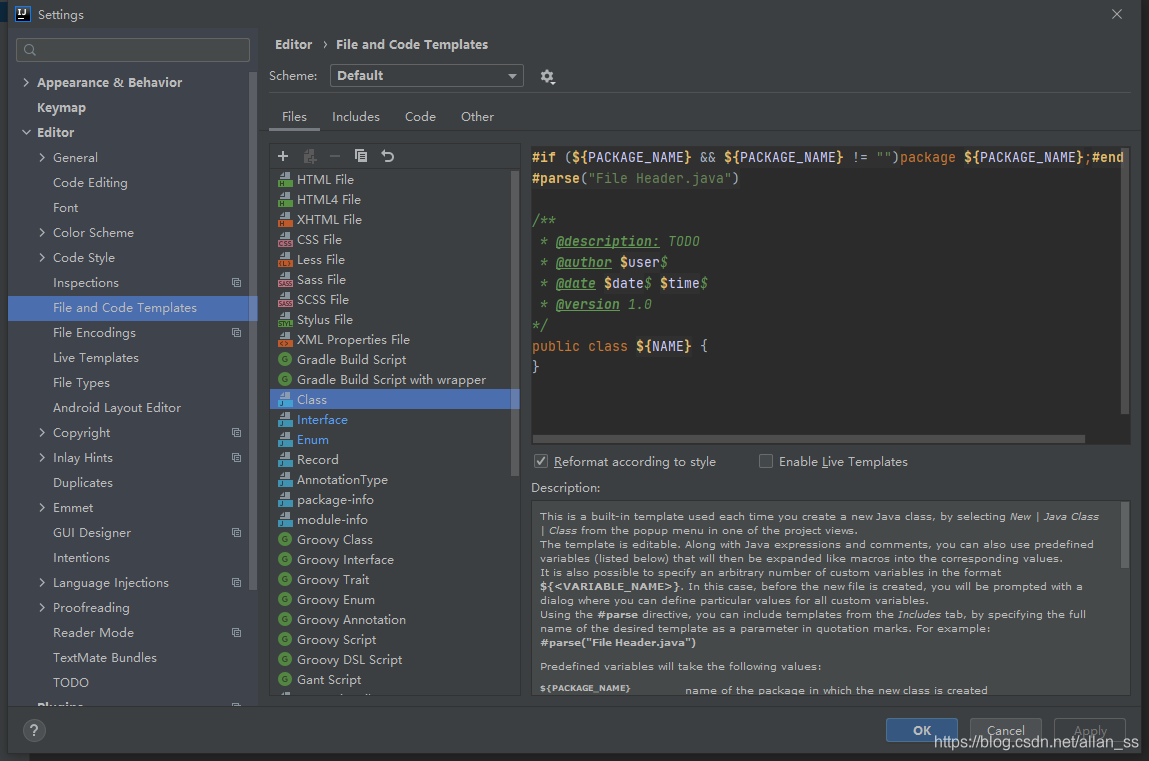The width and height of the screenshot is (1149, 761).
Task: Expand Appearance & Behavior section
Action: tap(26, 82)
